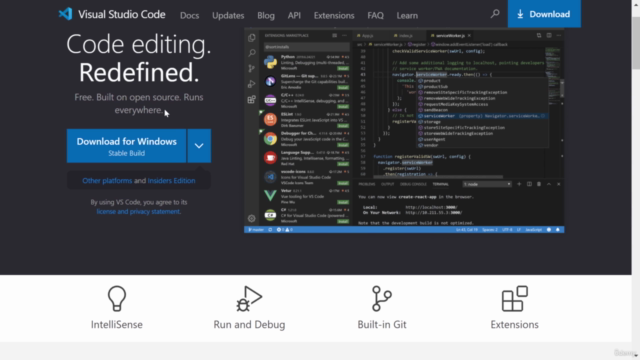Open license and privacy statement link
The height and width of the screenshot is (360, 640).
pos(138,211)
